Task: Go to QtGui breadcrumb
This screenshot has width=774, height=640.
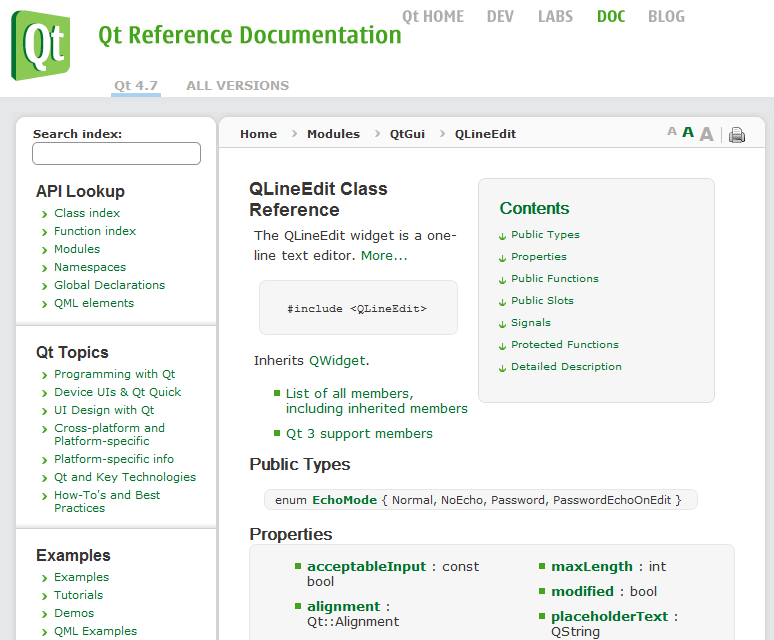Action: (407, 134)
